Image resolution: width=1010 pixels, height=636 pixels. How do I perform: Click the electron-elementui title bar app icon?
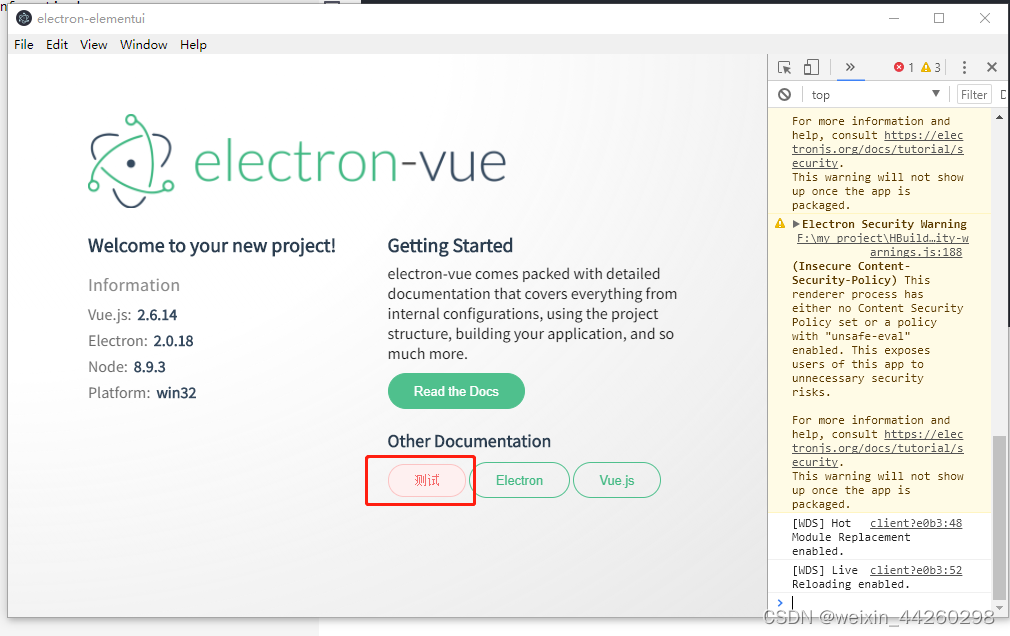coord(24,18)
